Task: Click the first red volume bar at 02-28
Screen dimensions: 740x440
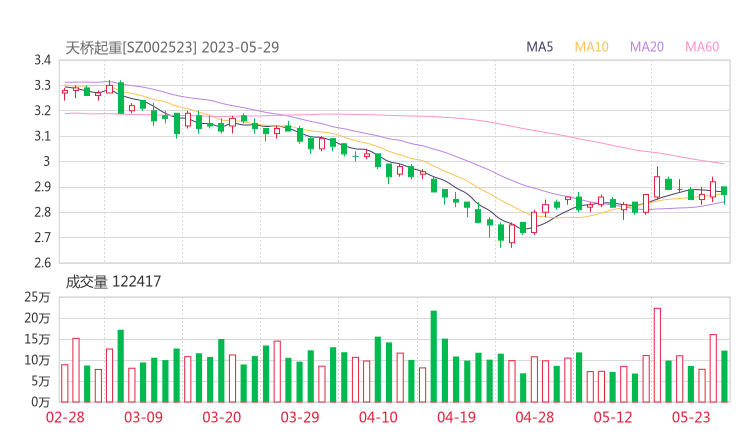Action: [65, 383]
